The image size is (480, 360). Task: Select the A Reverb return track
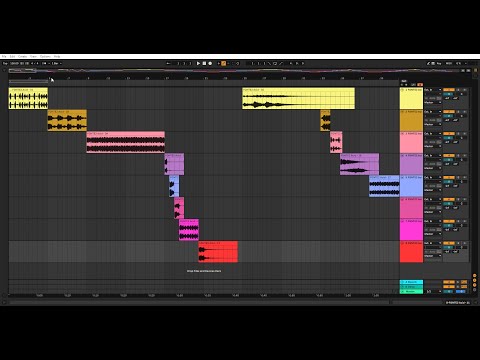411,282
